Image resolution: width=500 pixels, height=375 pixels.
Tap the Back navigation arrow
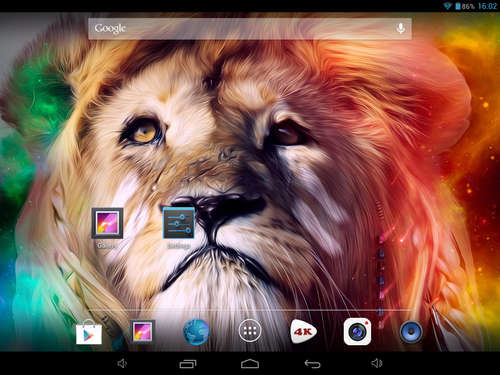(x=312, y=364)
